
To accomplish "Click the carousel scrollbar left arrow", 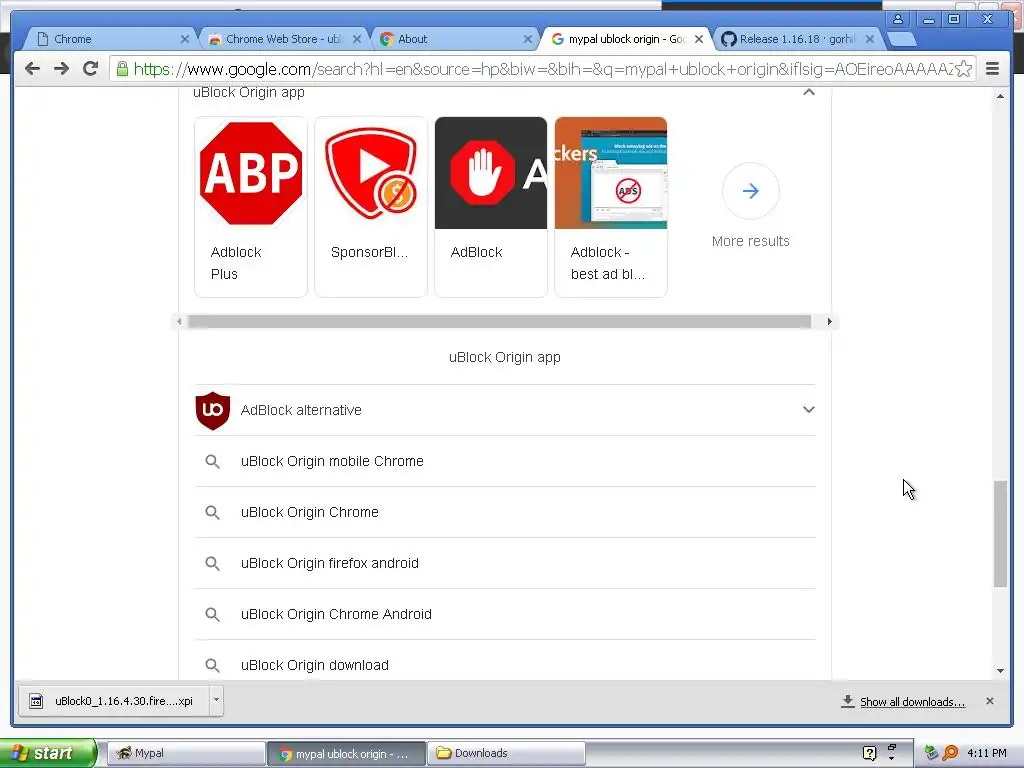I will pyautogui.click(x=180, y=321).
